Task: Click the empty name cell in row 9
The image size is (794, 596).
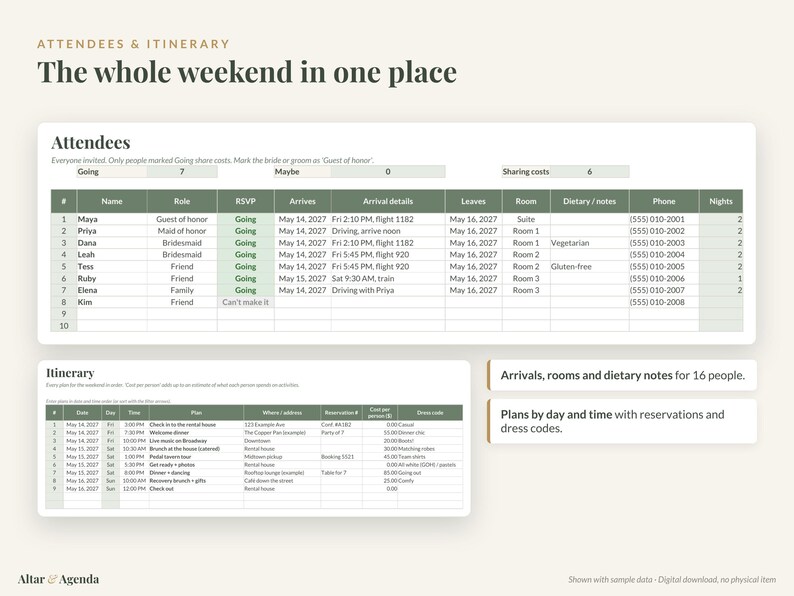Action: (112, 314)
